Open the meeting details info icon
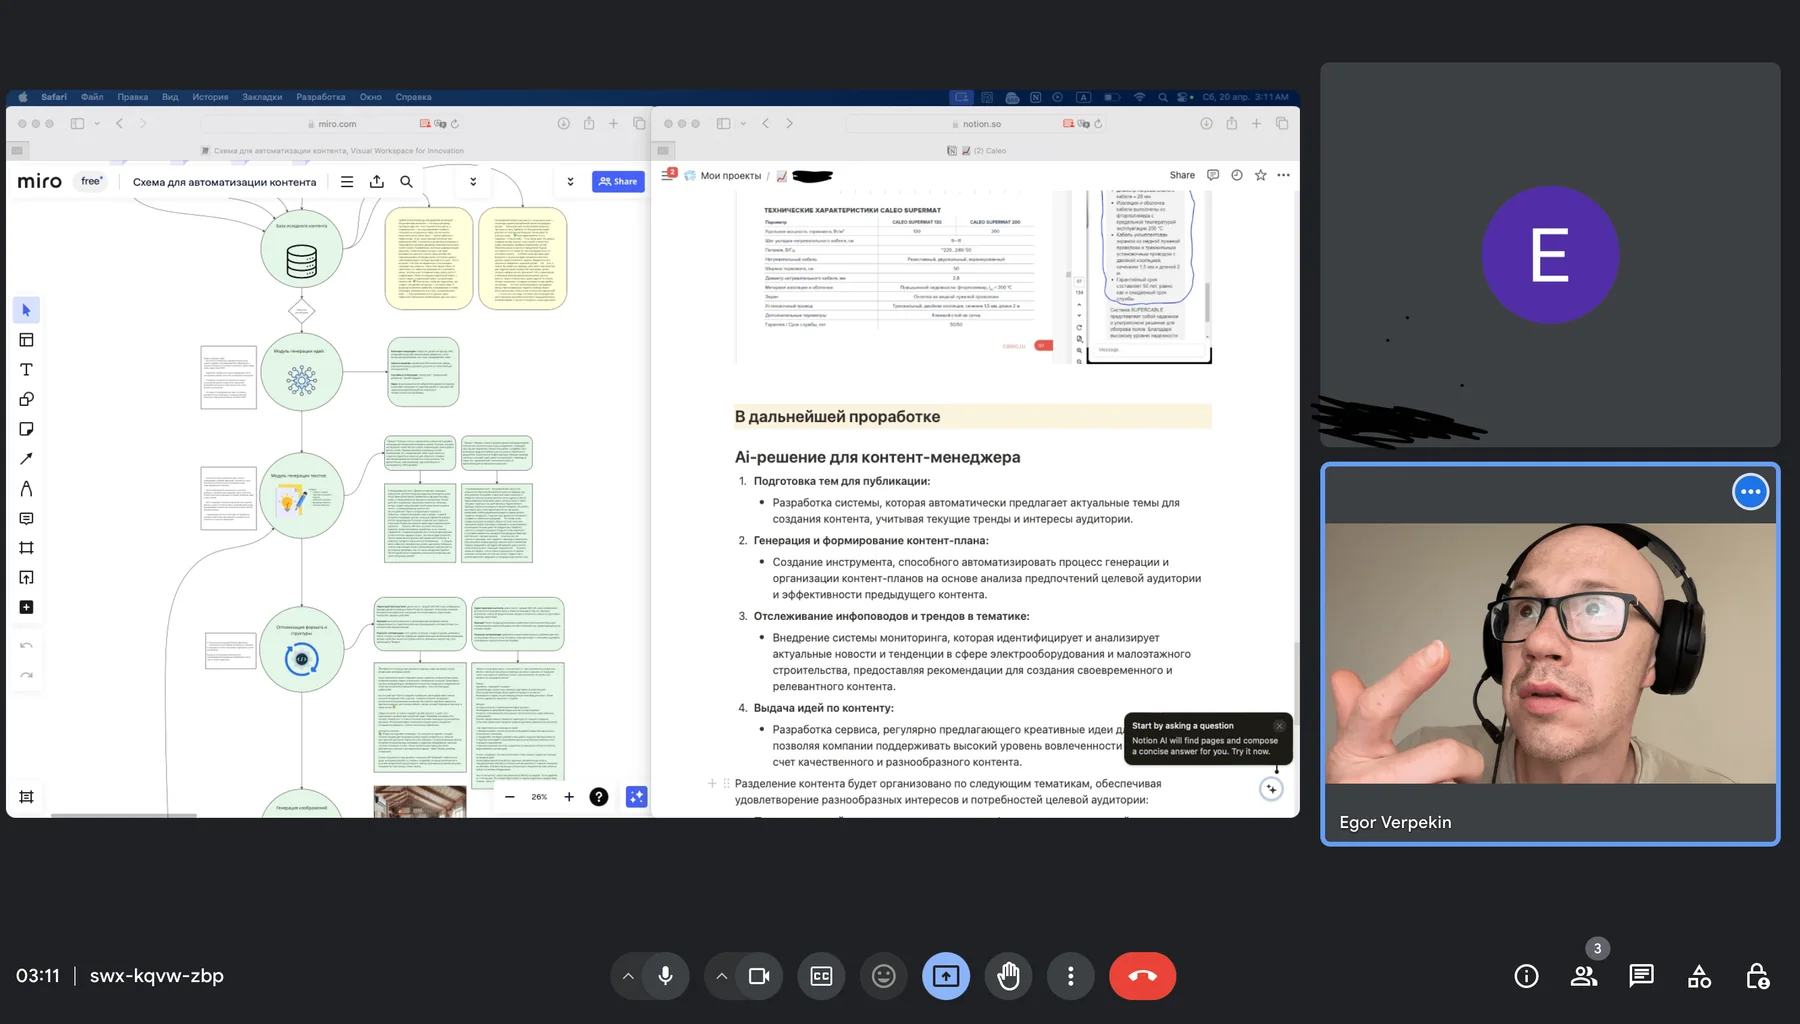This screenshot has height=1024, width=1800. coord(1526,976)
